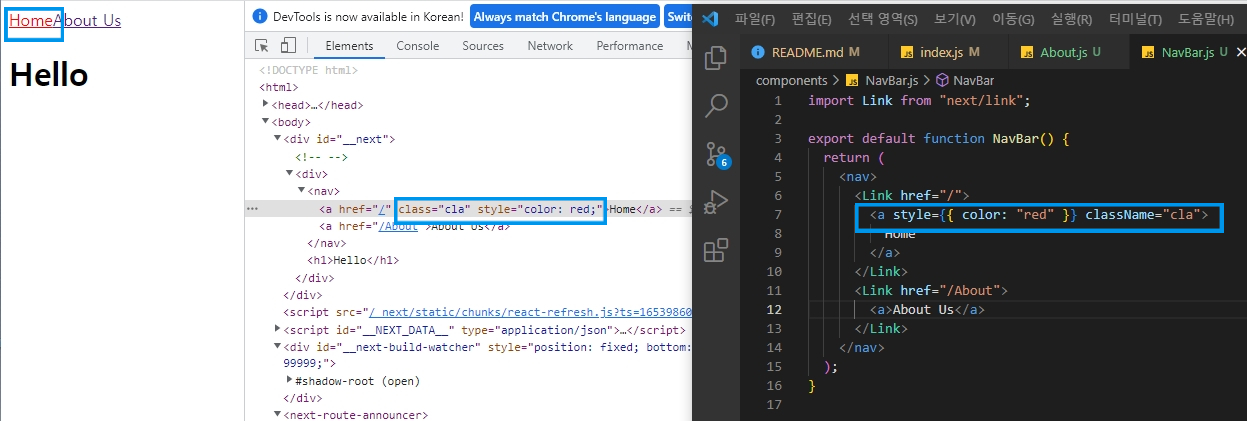Click Always match Chrome's language button
Screen dimensions: 1247x421
(564, 17)
